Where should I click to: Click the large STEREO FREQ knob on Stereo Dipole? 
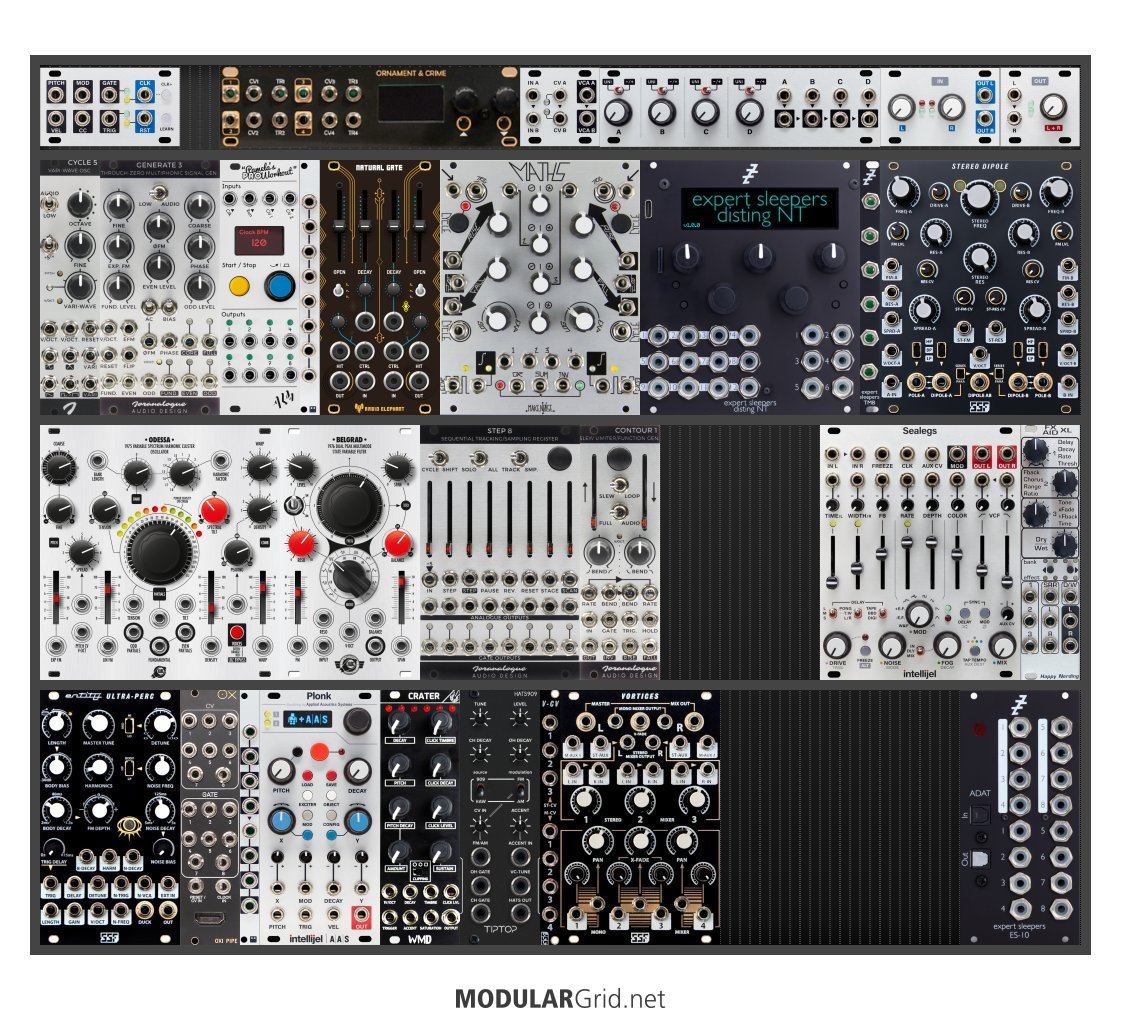coord(979,197)
